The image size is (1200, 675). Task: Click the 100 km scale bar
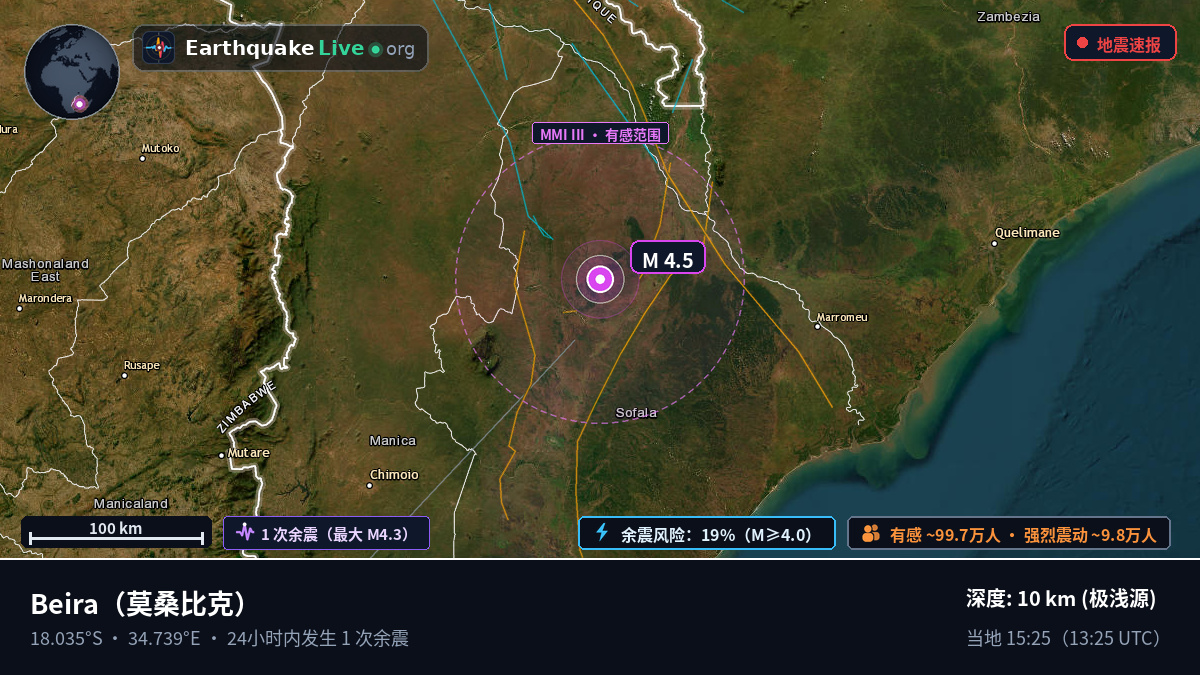[116, 533]
